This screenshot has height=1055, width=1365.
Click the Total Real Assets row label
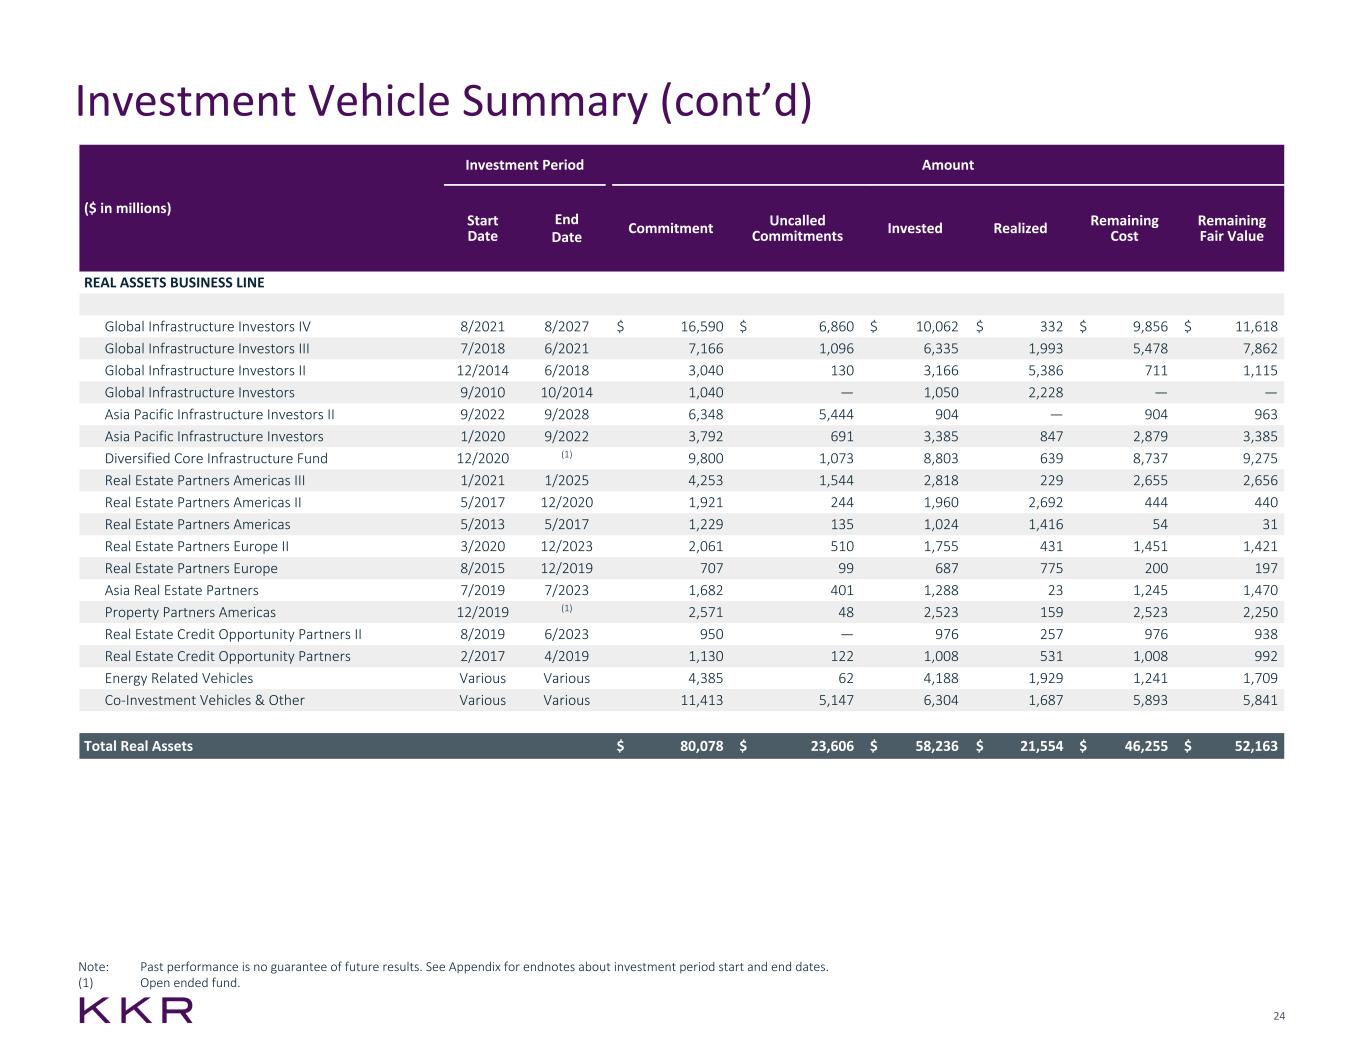coord(138,746)
